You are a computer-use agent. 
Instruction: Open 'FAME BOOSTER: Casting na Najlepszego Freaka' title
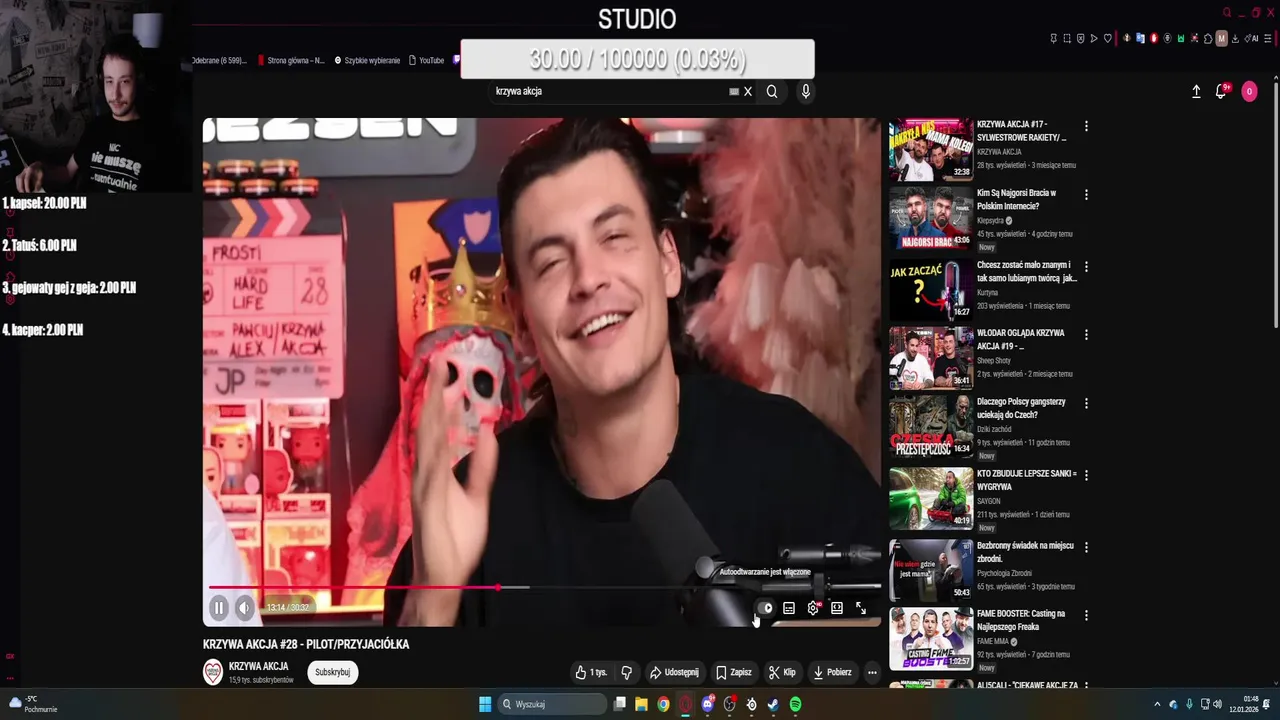(x=1020, y=620)
